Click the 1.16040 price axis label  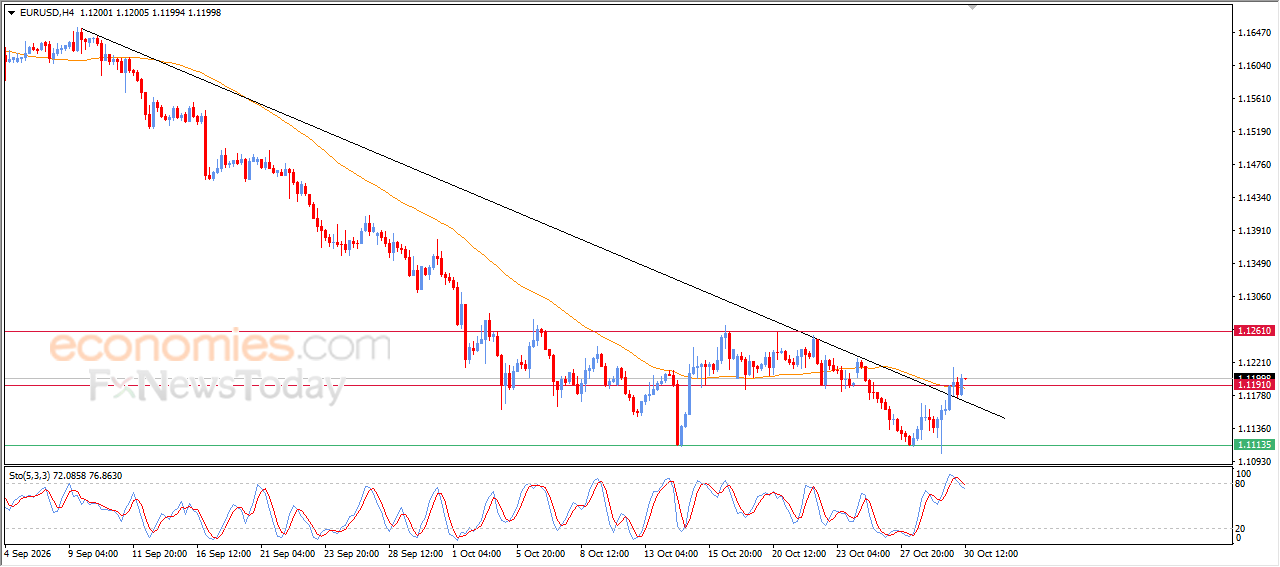click(1253, 66)
